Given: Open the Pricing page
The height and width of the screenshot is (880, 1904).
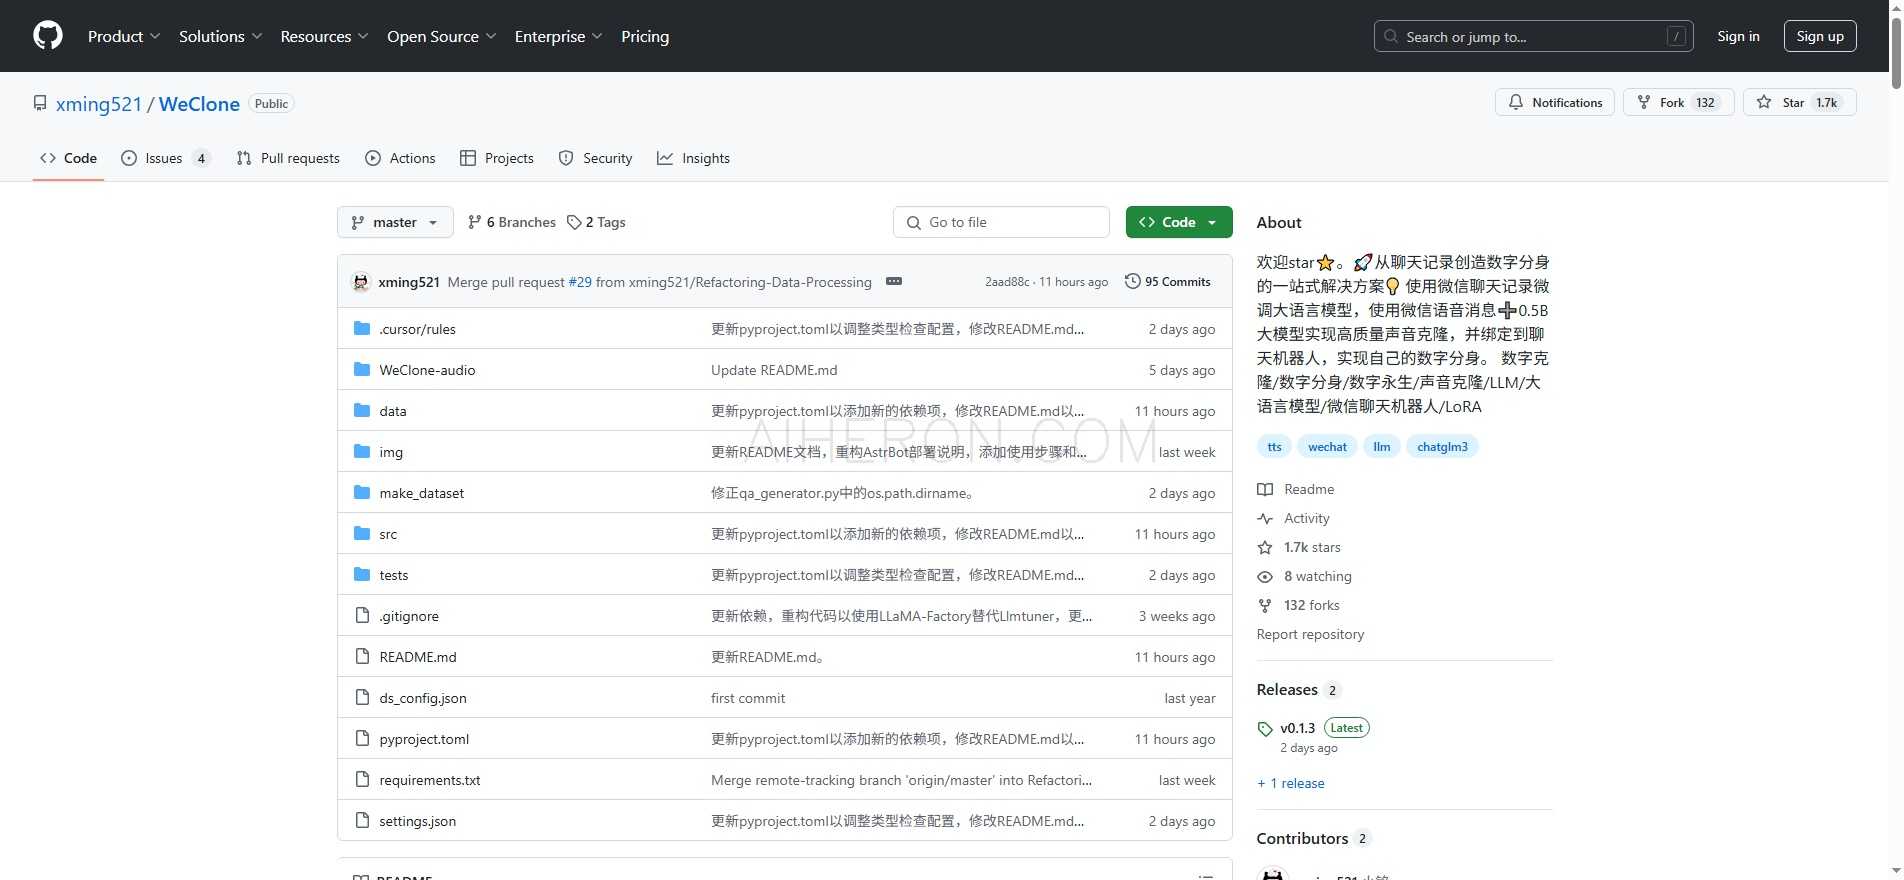Looking at the screenshot, I should tap(645, 36).
